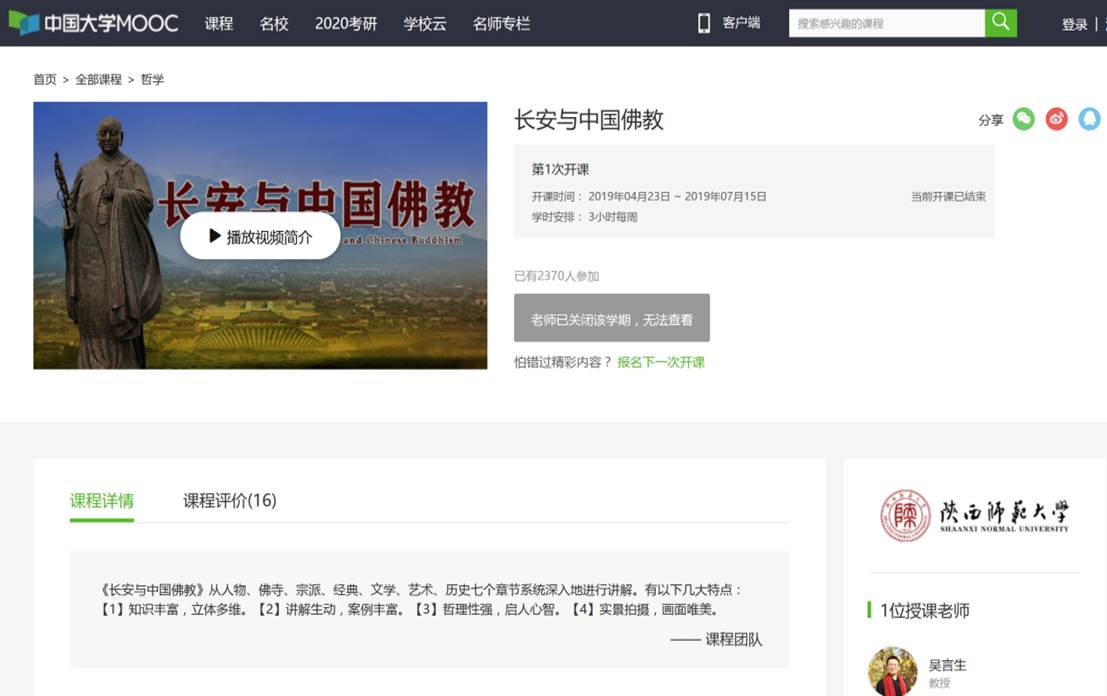Navigate to 学校云
Screen dimensions: 1107x696
tap(424, 23)
